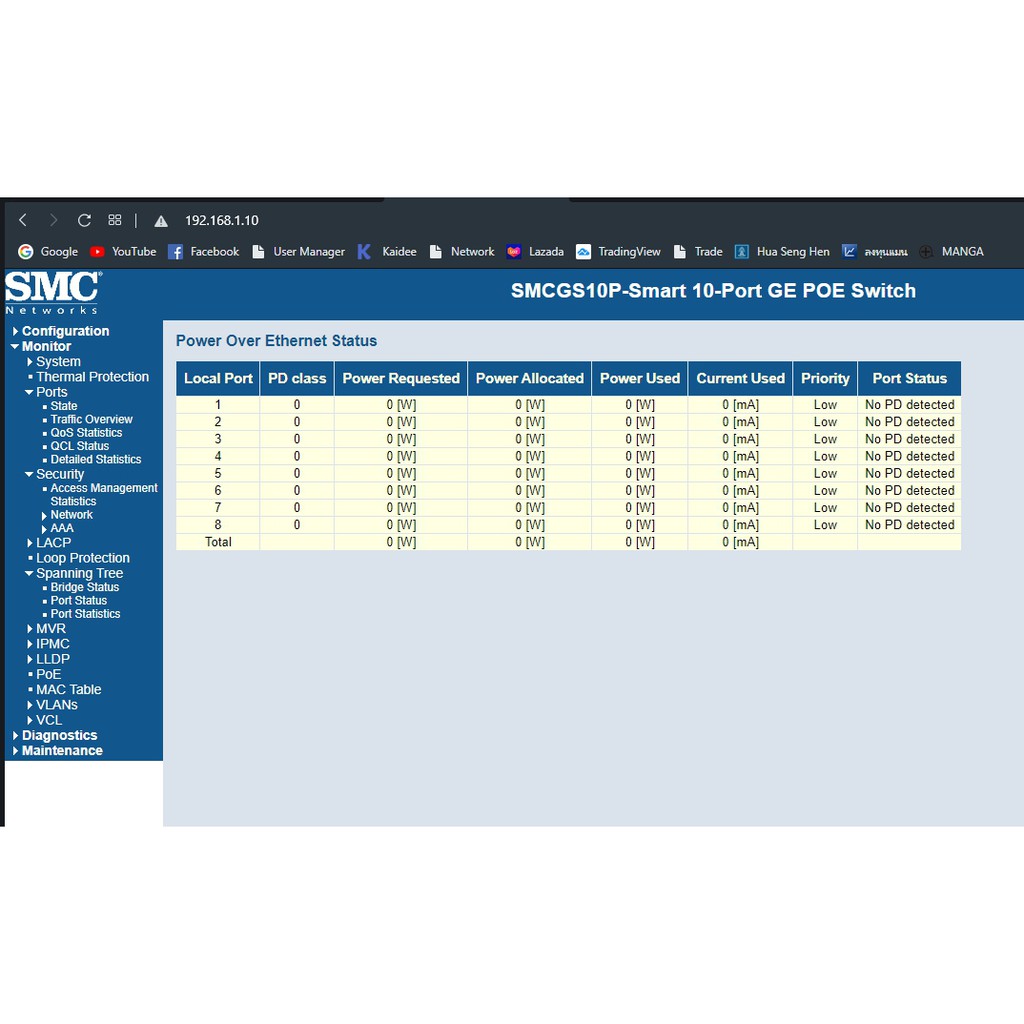Open Detailed Statistics under Ports
The width and height of the screenshot is (1024, 1024).
click(x=96, y=460)
